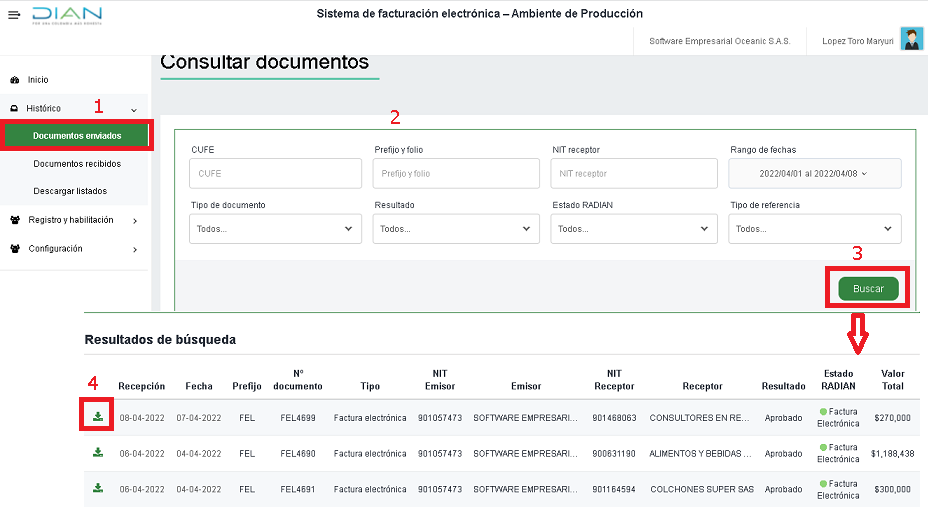928x507 pixels.
Task: Click the CUFE text field
Action: [275, 174]
